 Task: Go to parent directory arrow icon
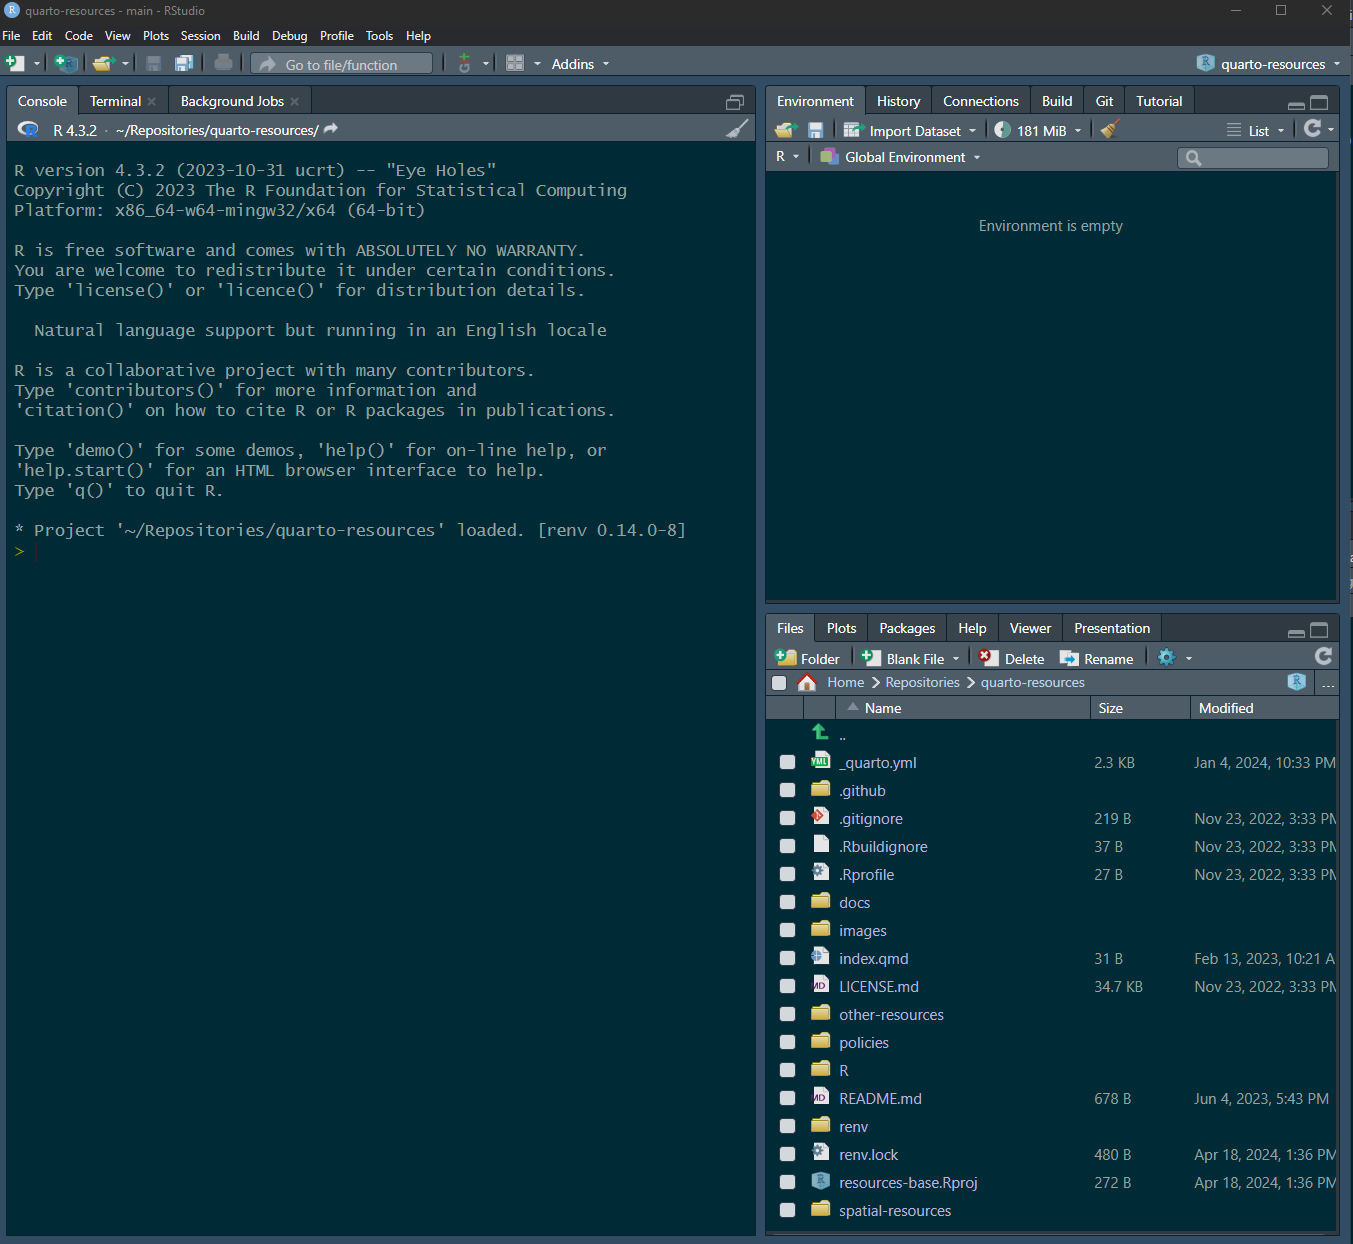[821, 733]
